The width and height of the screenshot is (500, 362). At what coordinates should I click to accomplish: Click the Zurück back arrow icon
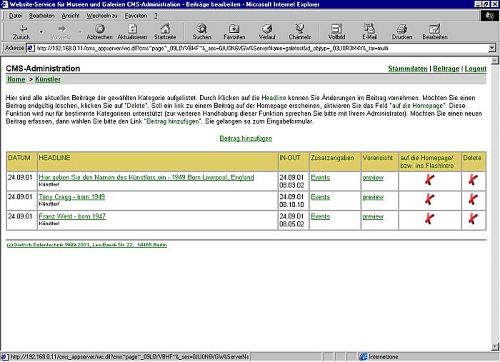tap(23, 29)
